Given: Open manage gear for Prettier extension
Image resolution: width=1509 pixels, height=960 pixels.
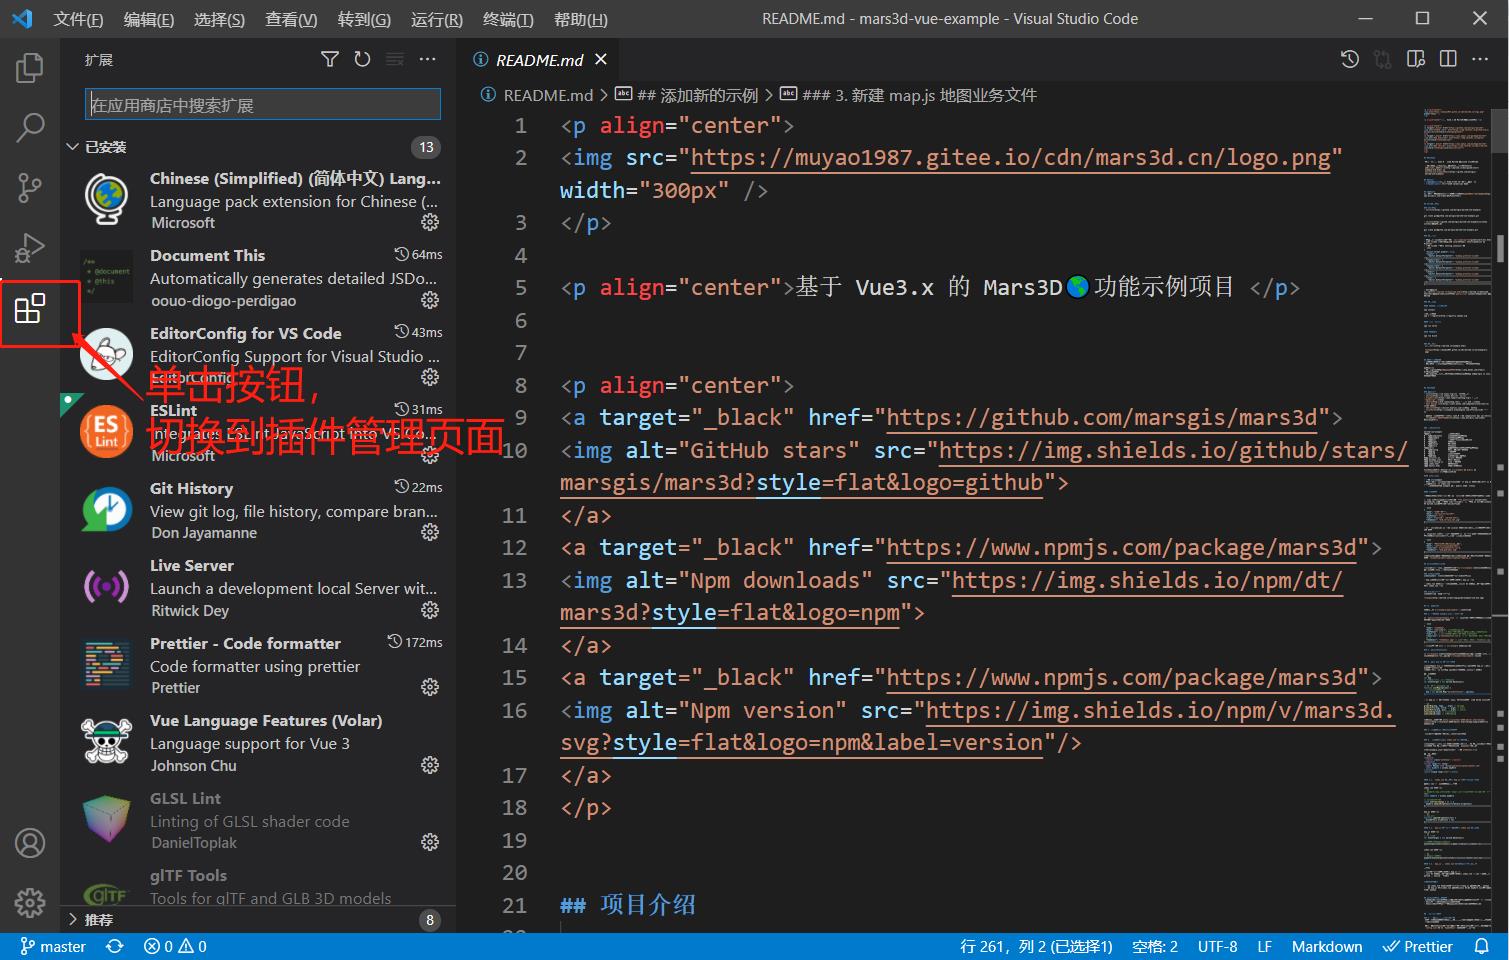Looking at the screenshot, I should pos(430,687).
